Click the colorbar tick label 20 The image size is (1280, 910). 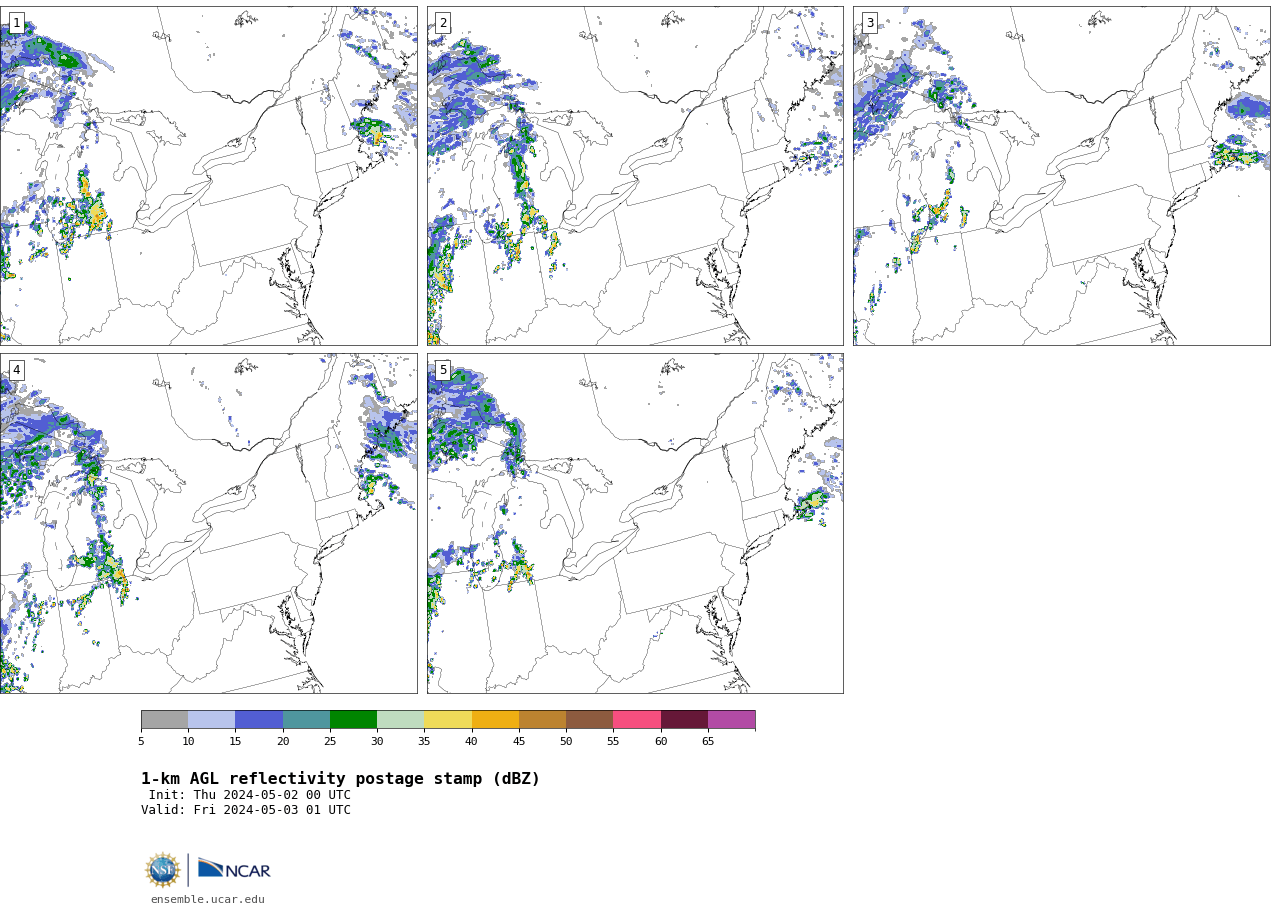[x=283, y=741]
